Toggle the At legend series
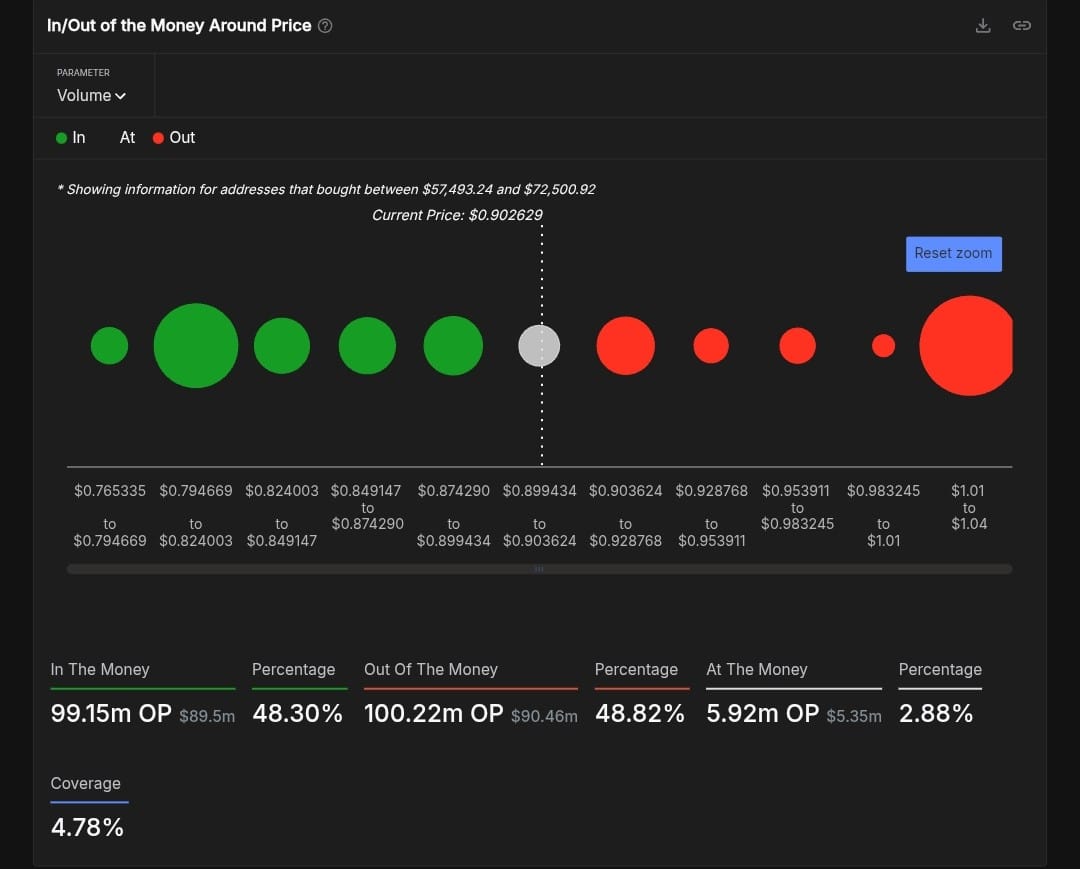The image size is (1080, 869). pos(127,138)
